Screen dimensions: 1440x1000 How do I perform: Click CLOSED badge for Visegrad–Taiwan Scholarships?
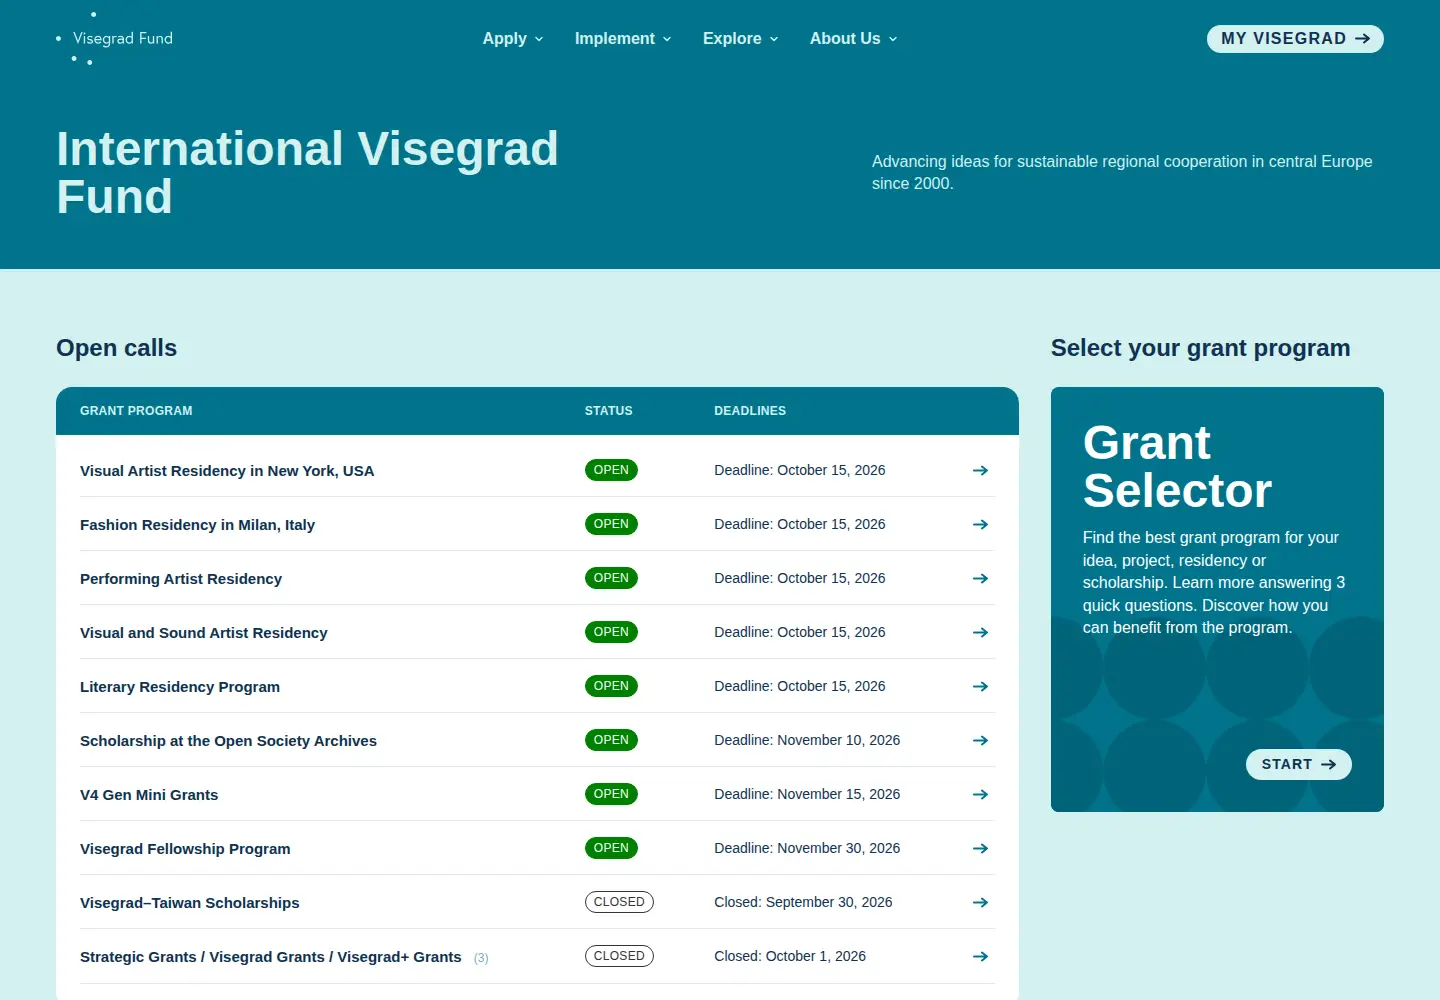click(619, 902)
